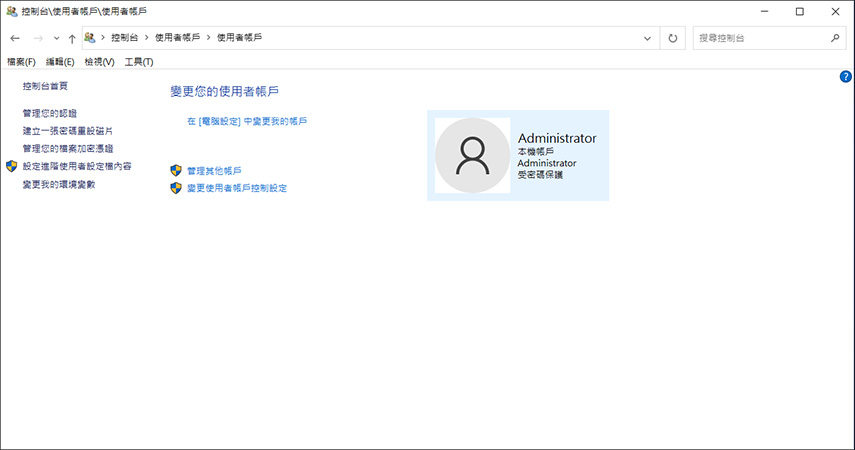This screenshot has width=855, height=450.
Task: Click the shield icon beside 管理其他帳戶
Action: (x=176, y=171)
